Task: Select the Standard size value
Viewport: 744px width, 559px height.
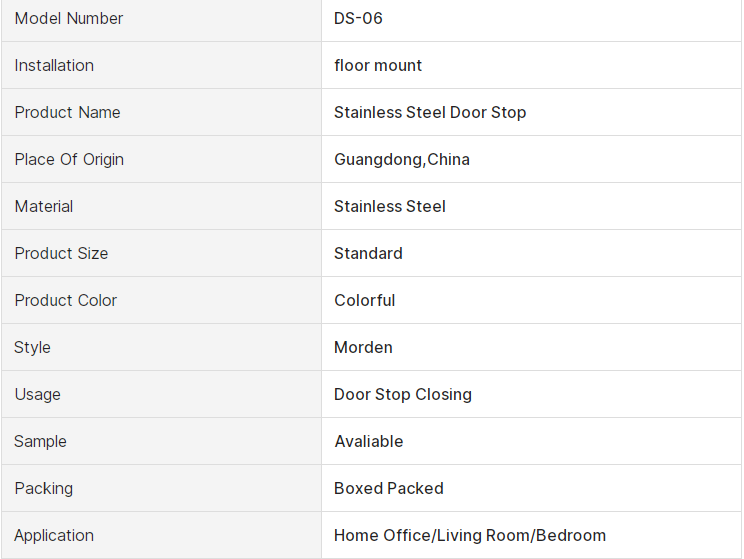Action: click(368, 253)
